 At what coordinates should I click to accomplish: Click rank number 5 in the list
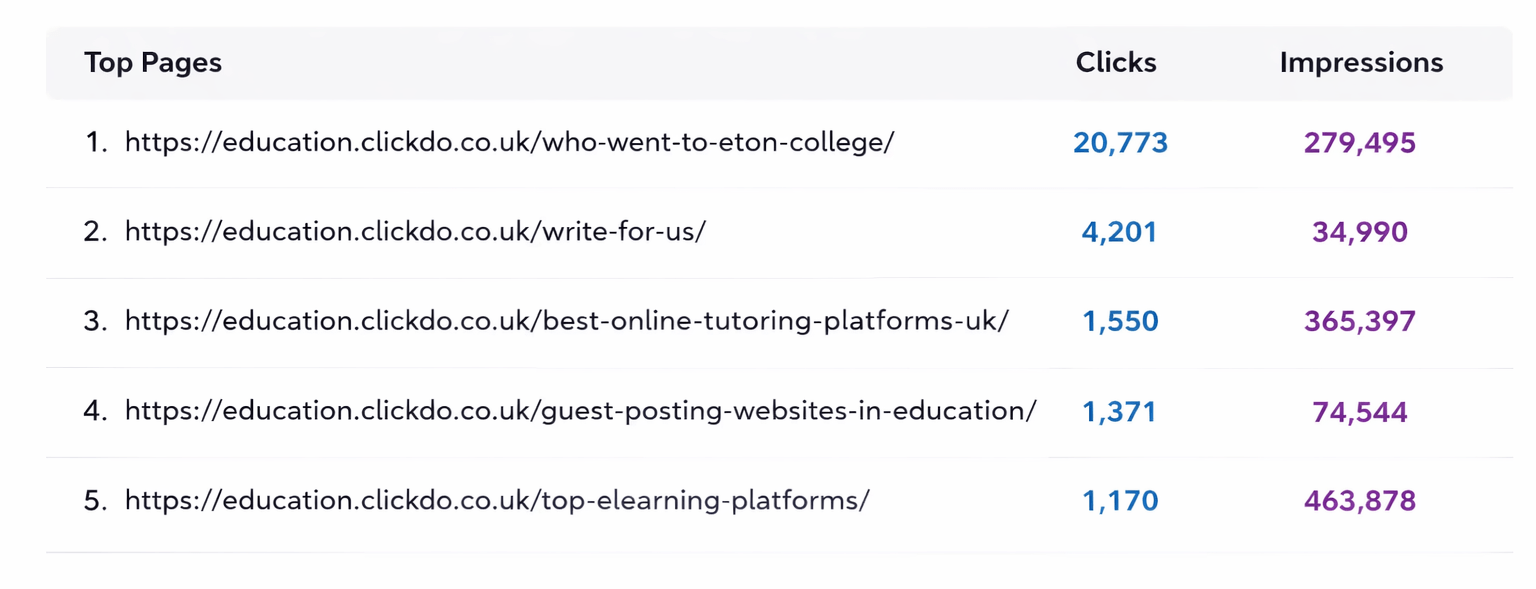pyautogui.click(x=95, y=501)
